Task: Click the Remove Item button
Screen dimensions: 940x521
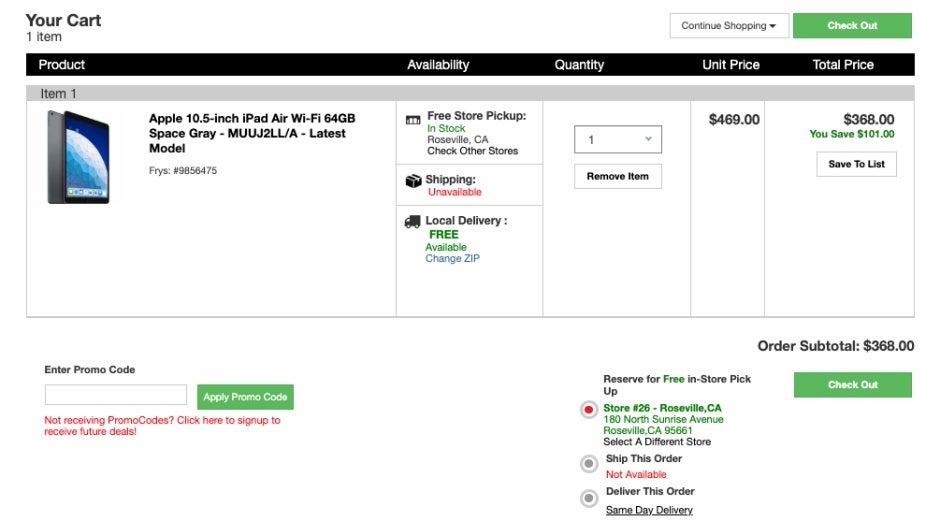Action: point(618,176)
